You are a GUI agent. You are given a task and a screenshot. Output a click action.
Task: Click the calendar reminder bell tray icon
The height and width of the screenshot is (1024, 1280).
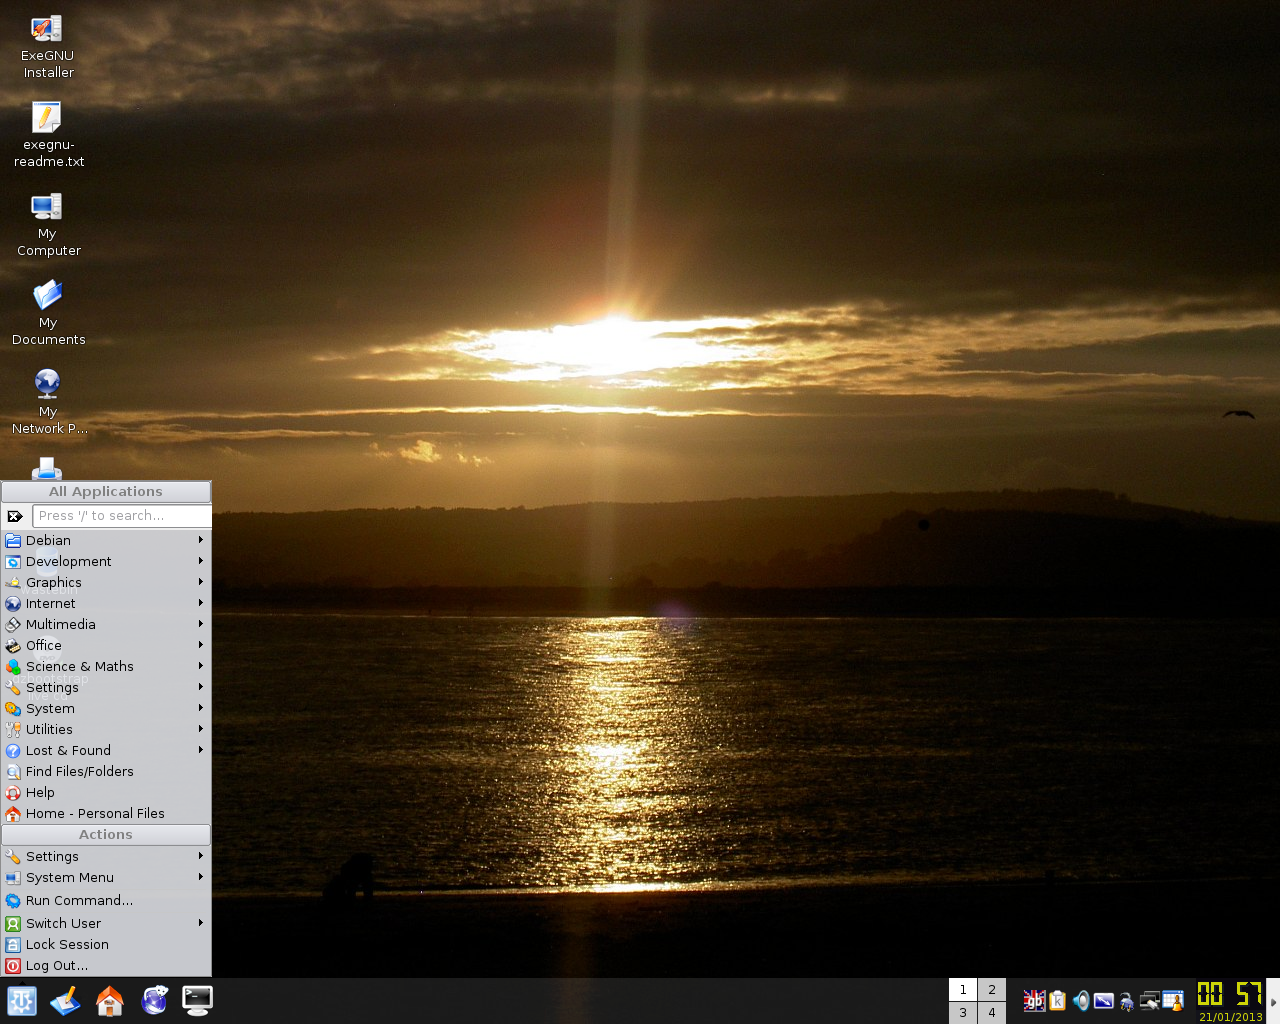1173,1000
